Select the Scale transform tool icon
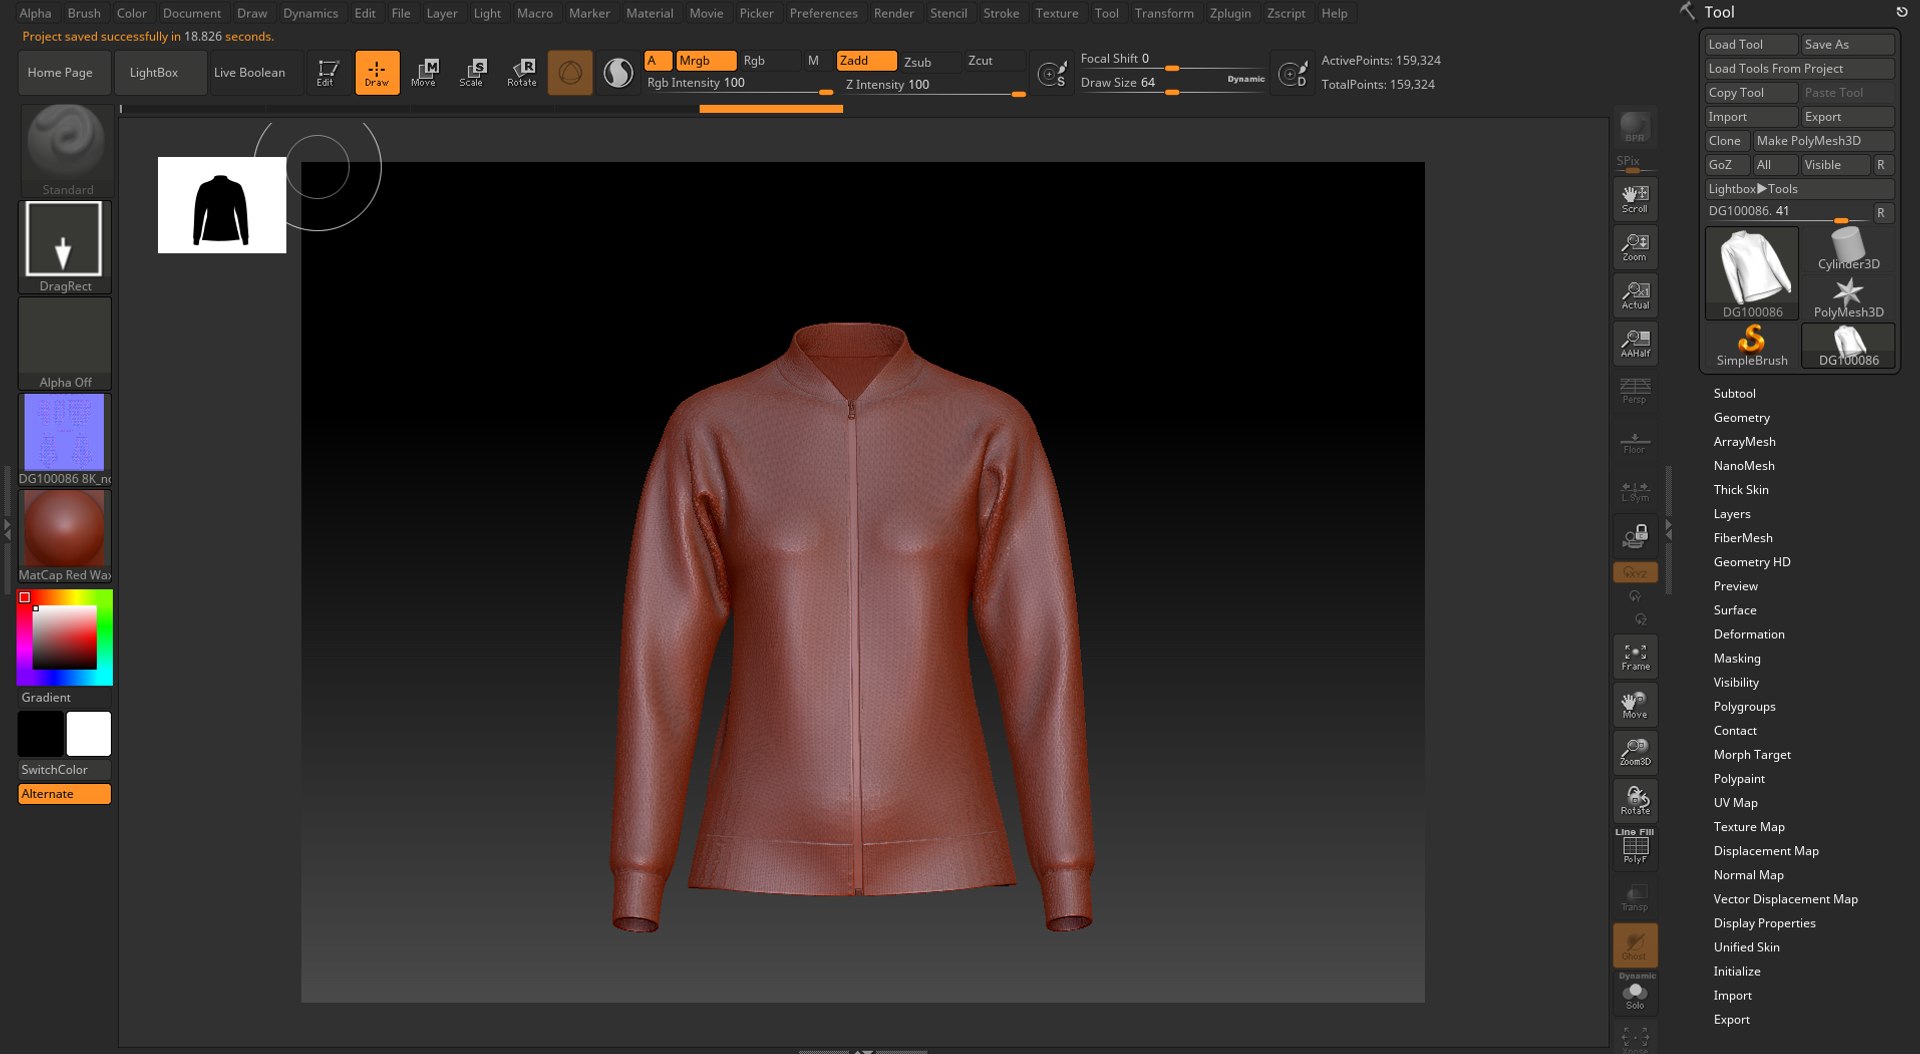Viewport: 1920px width, 1054px height. click(471, 72)
